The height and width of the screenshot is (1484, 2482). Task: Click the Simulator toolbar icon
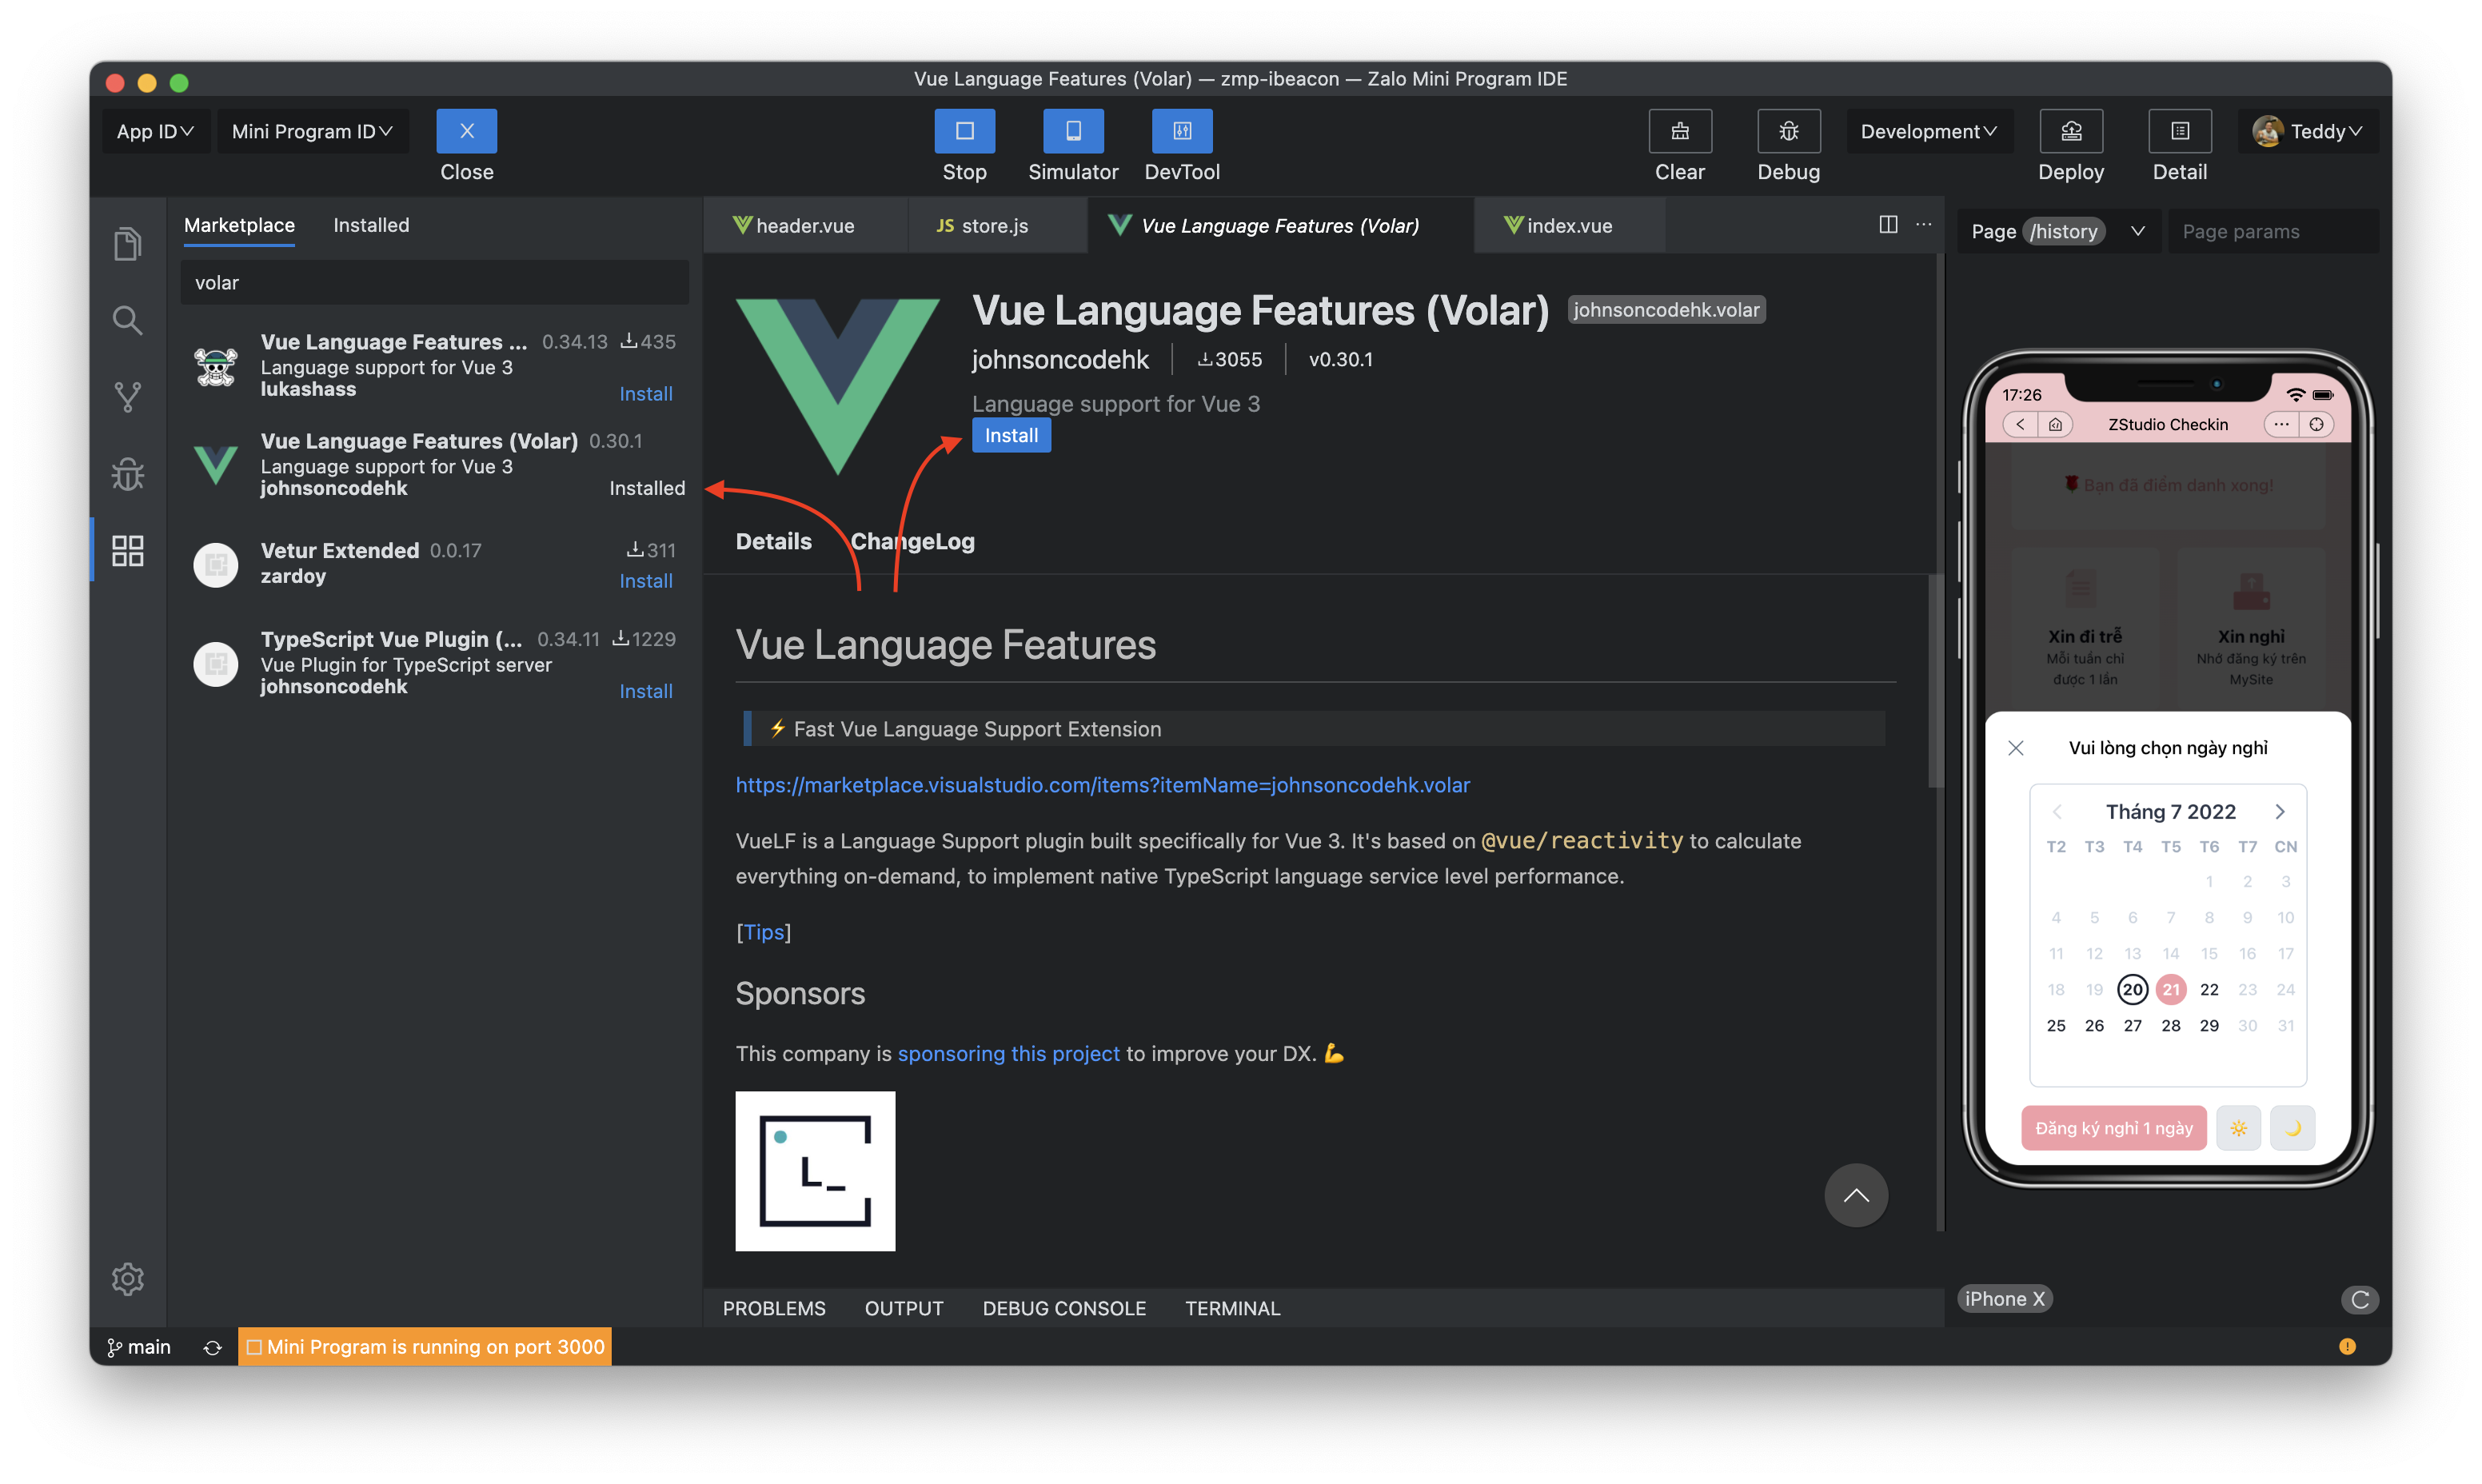[1072, 131]
